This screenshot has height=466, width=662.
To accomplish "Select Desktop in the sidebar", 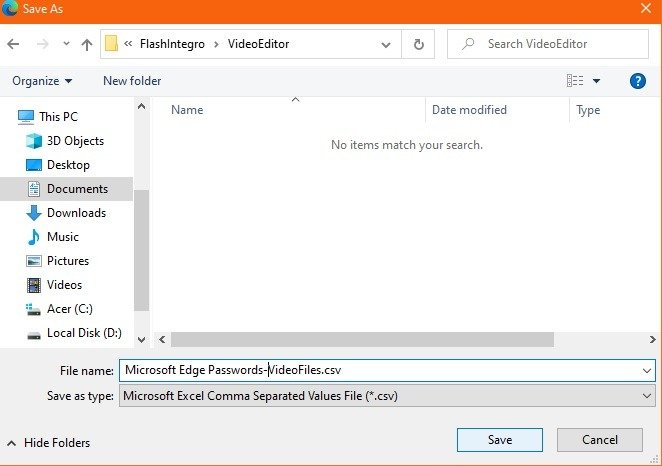I will 68,165.
